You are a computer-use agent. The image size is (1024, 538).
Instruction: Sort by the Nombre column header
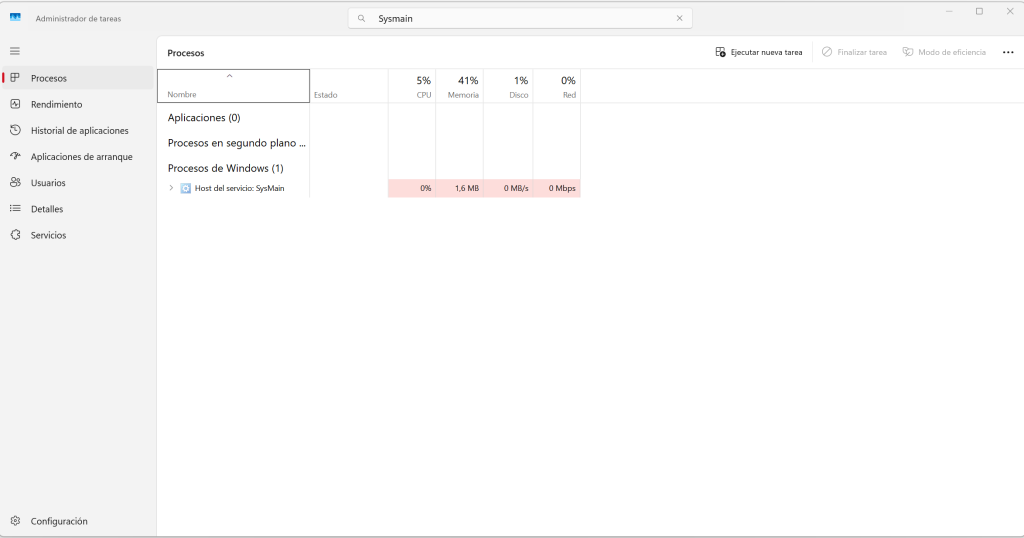(x=233, y=86)
